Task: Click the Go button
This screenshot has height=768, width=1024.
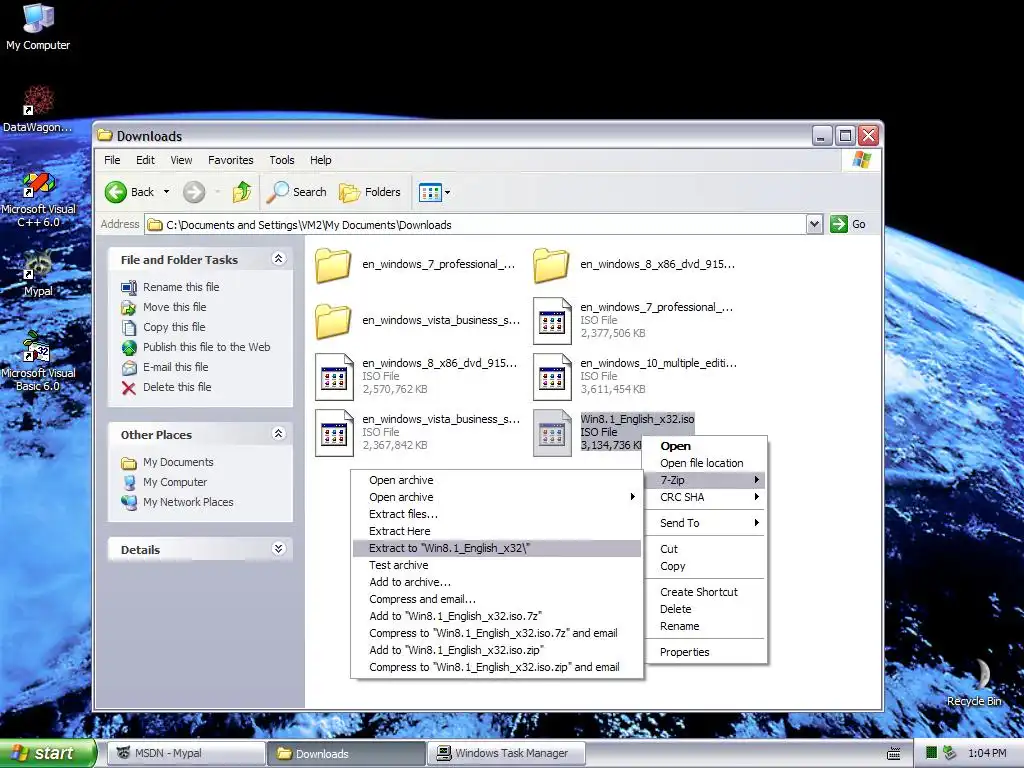Action: pos(848,224)
